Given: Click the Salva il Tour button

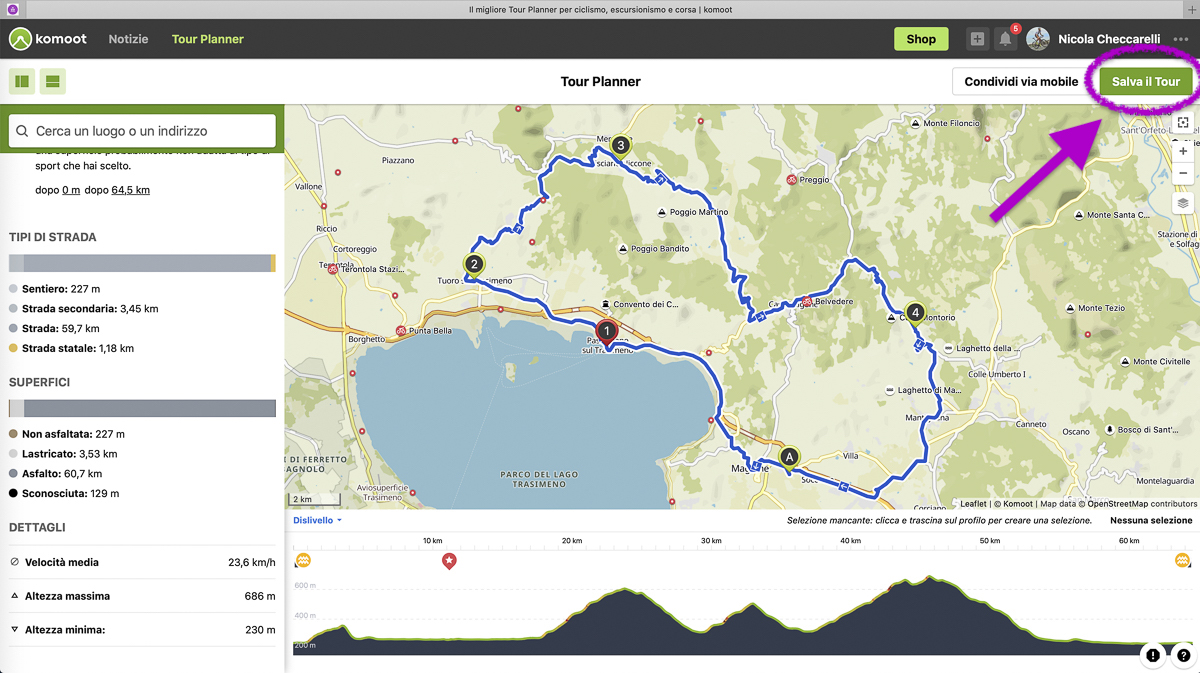Looking at the screenshot, I should pyautogui.click(x=1145, y=82).
